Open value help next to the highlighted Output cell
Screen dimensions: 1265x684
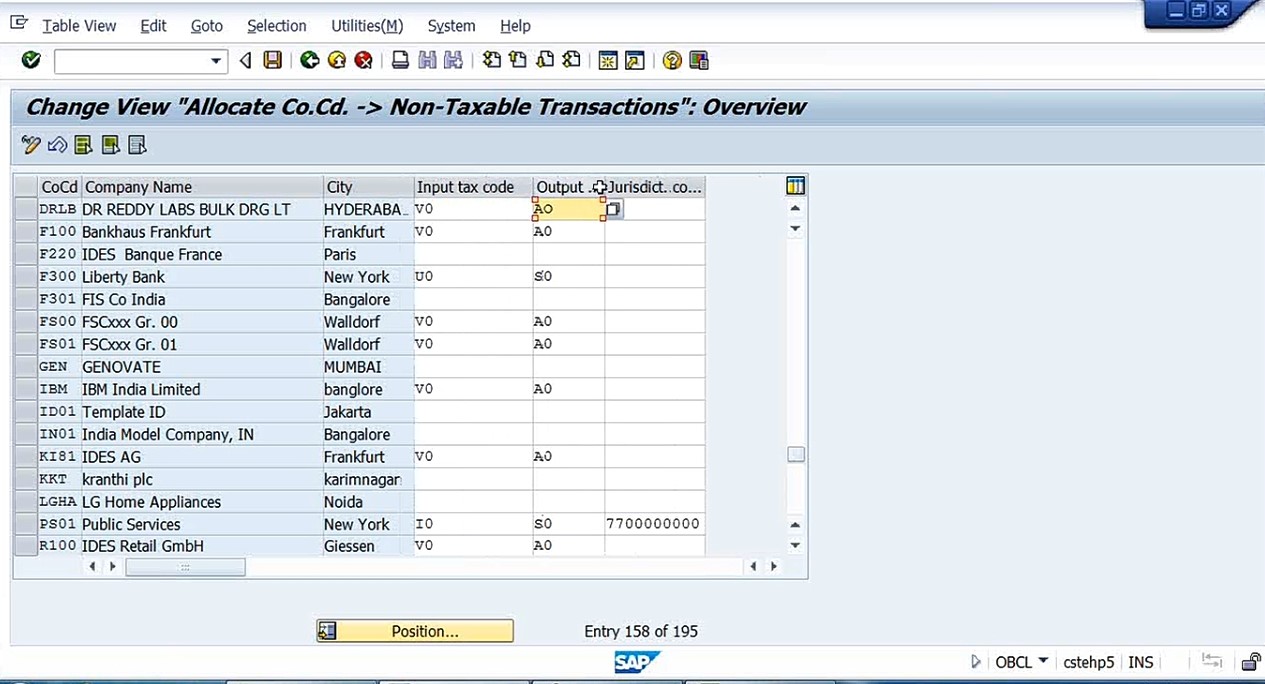click(613, 209)
